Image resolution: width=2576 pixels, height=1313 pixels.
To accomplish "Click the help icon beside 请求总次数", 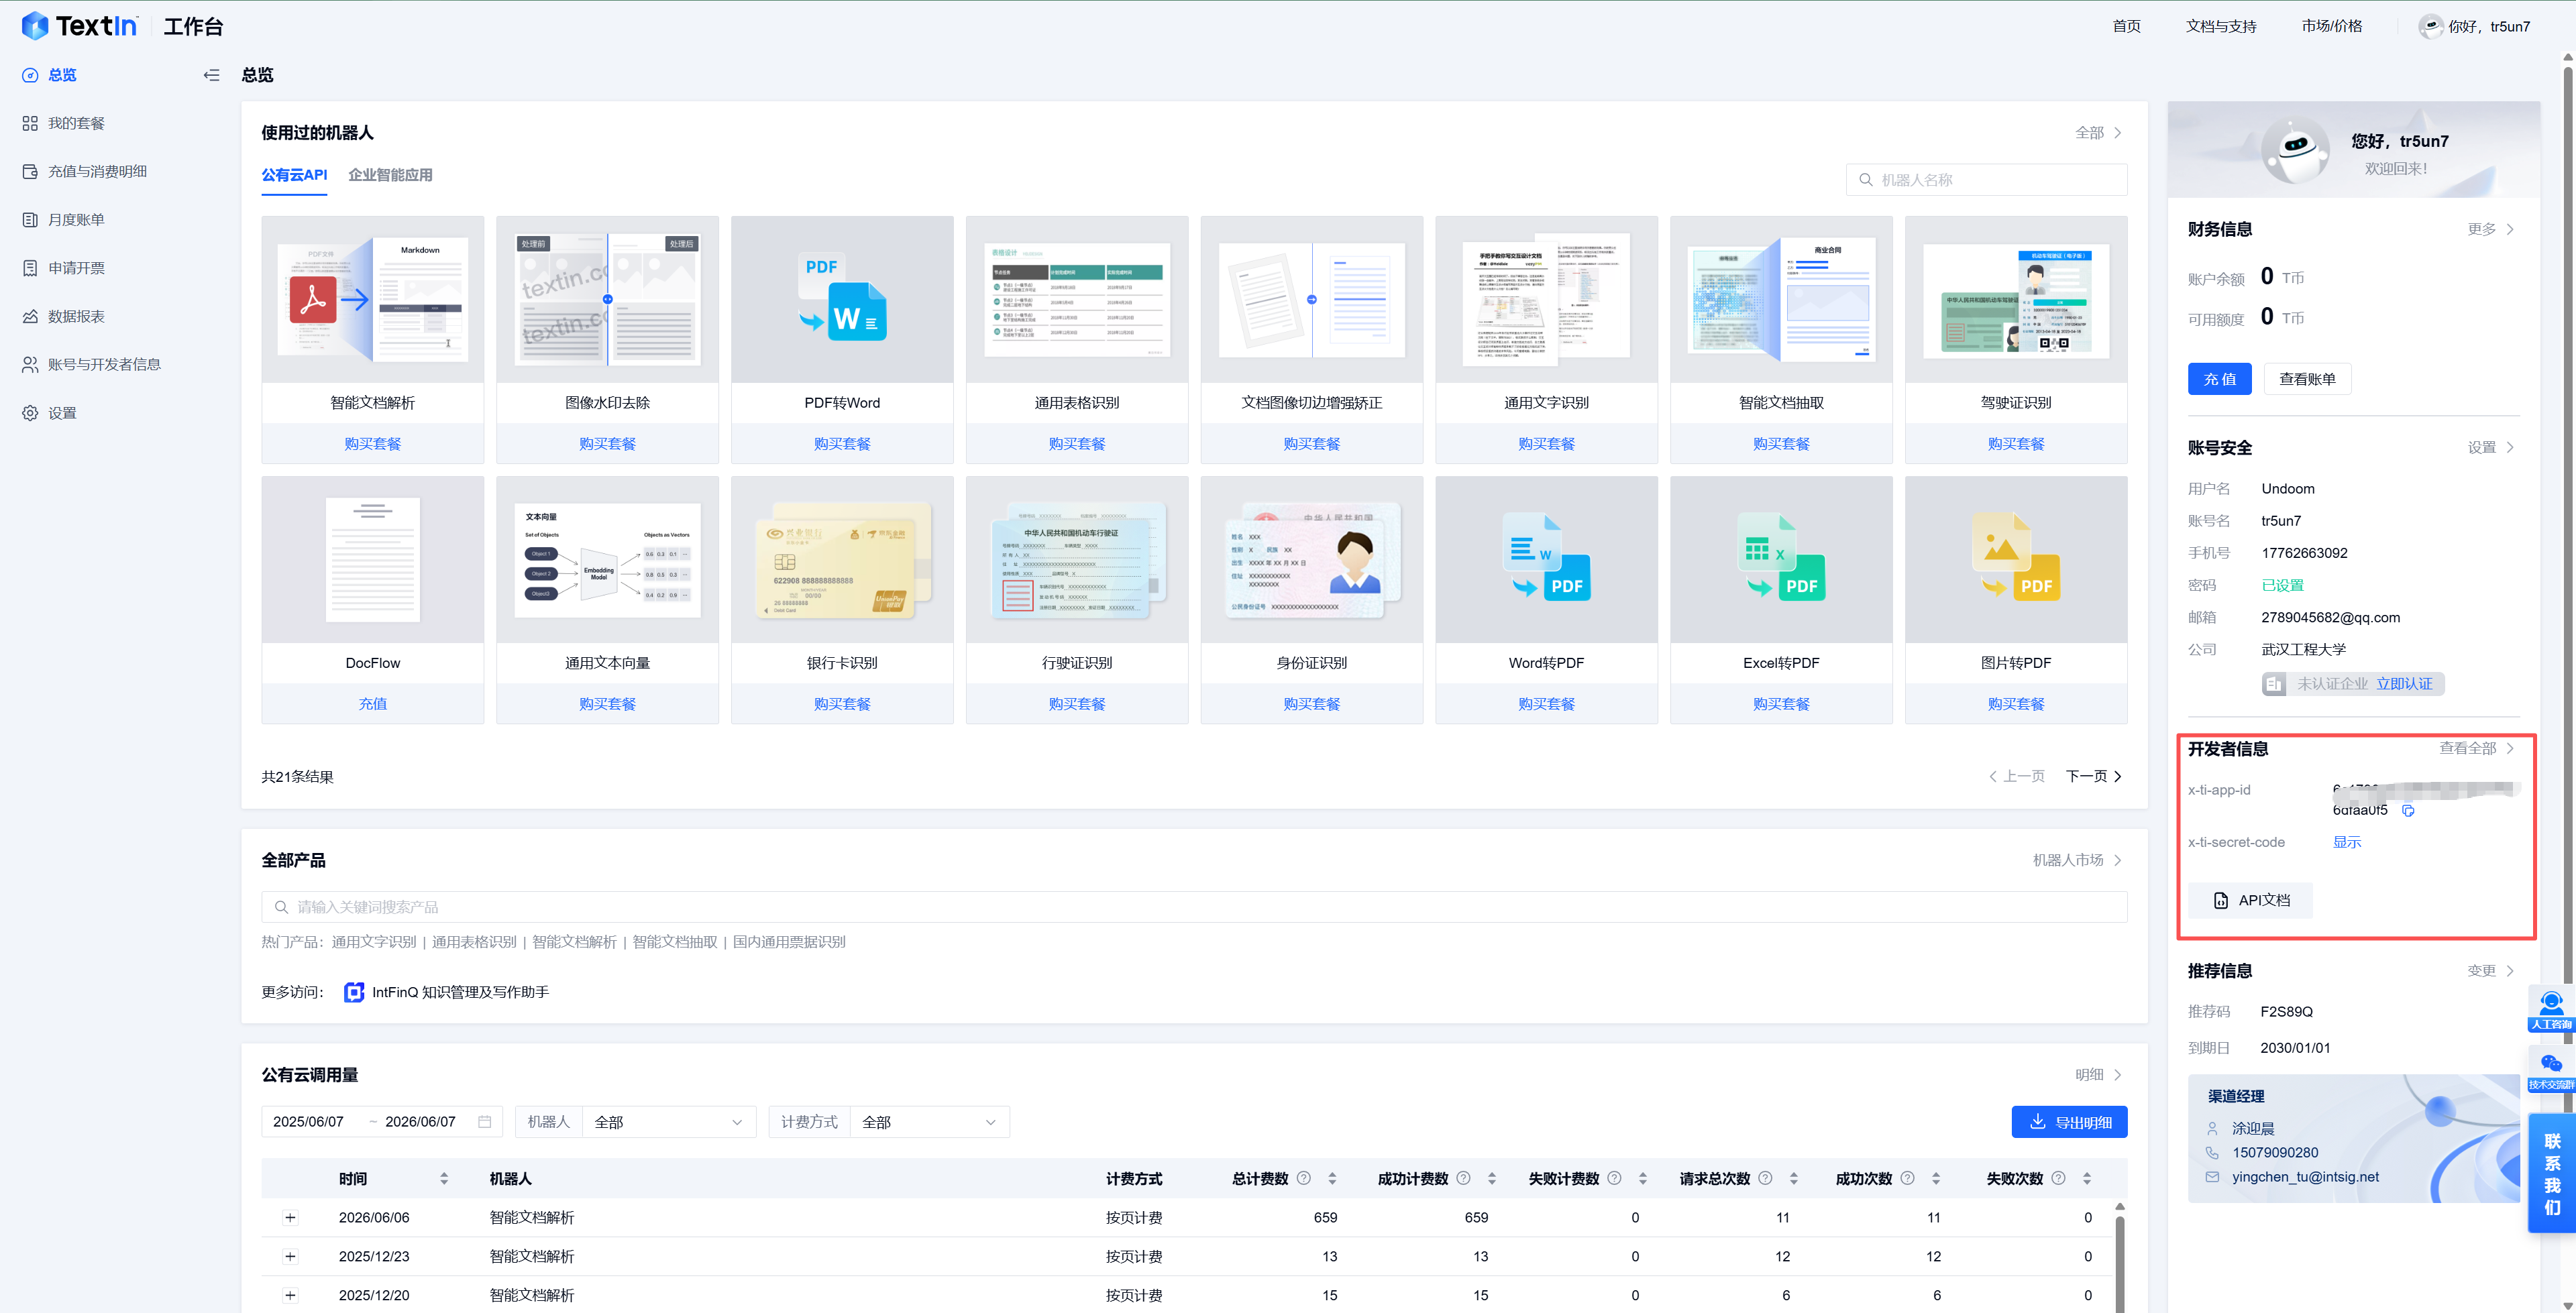I will 1765,1178.
